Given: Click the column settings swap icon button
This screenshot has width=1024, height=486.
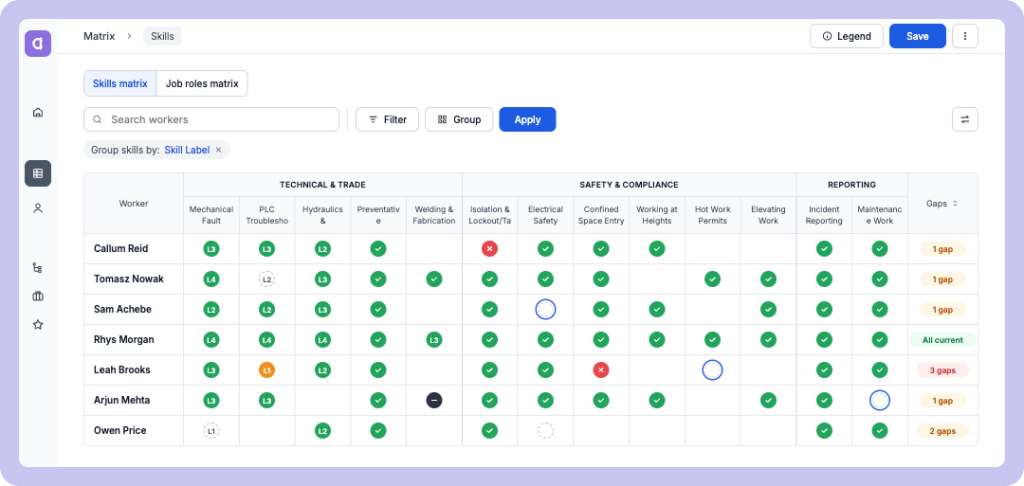Looking at the screenshot, I should 965,120.
